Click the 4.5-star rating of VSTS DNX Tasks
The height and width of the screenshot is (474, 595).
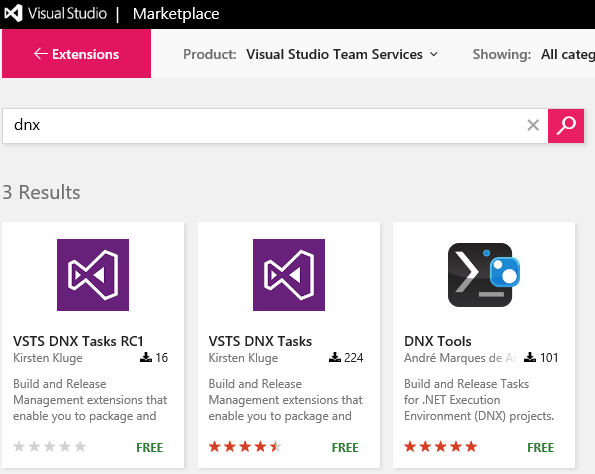(245, 446)
